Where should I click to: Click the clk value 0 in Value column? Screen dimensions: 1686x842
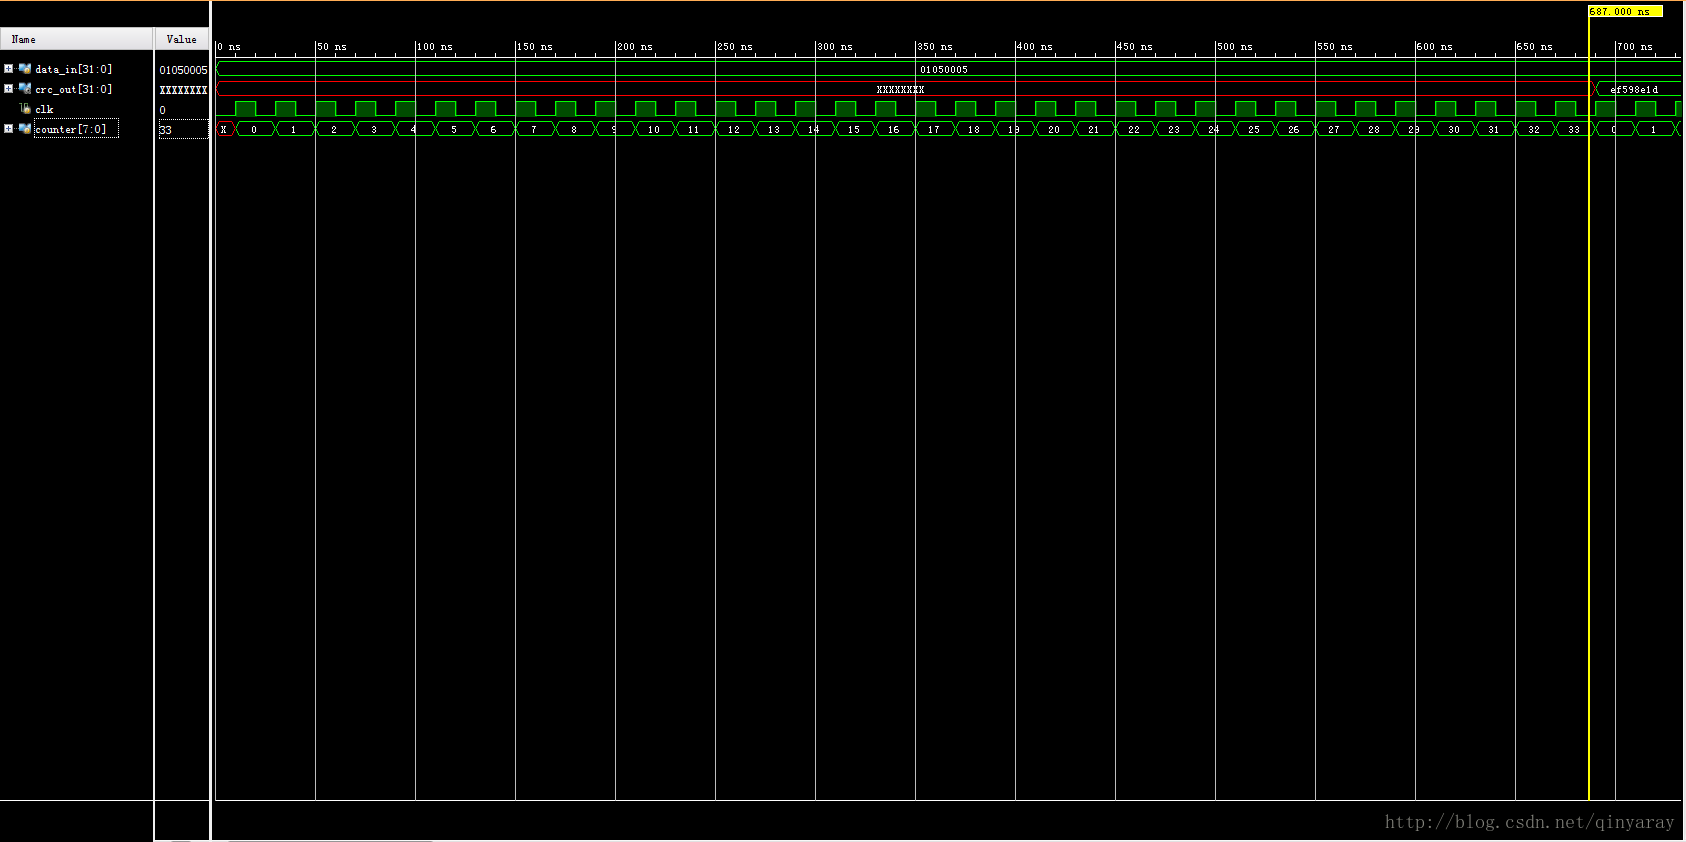point(163,110)
